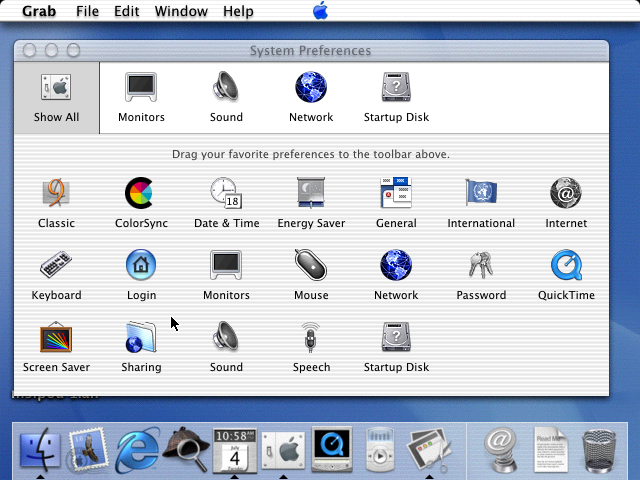This screenshot has height=480, width=640.
Task: Close the System Preferences window
Action: coord(30,50)
